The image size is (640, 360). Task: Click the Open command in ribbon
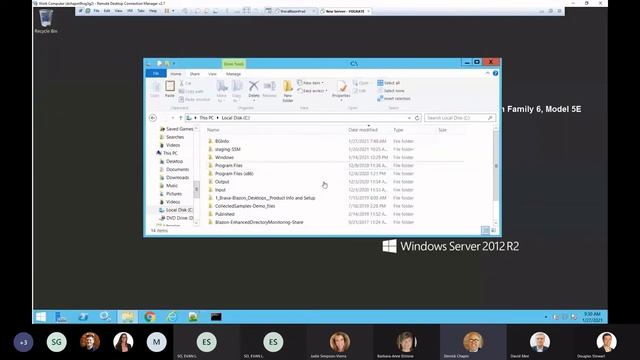[361, 83]
